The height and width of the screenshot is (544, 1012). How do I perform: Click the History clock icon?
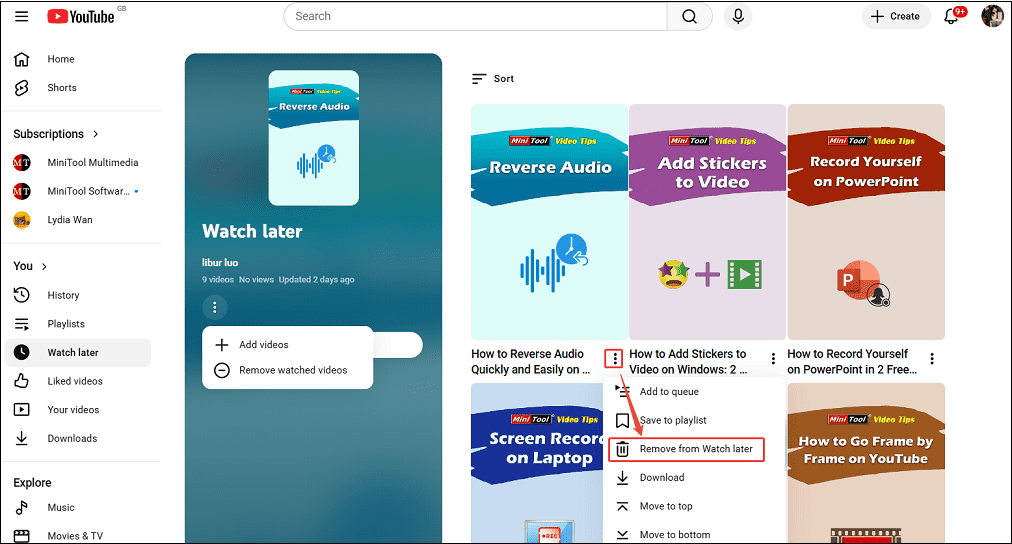coord(21,295)
